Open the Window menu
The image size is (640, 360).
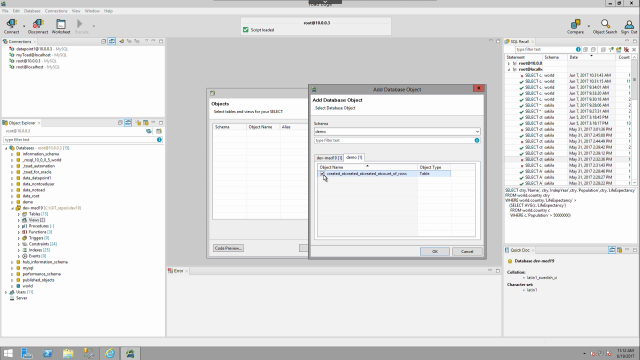pos(92,11)
